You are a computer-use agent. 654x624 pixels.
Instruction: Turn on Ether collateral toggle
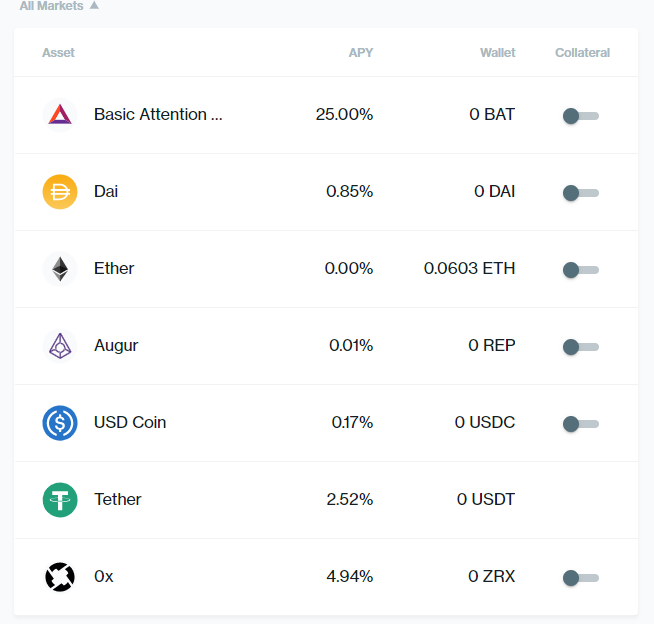coord(581,270)
